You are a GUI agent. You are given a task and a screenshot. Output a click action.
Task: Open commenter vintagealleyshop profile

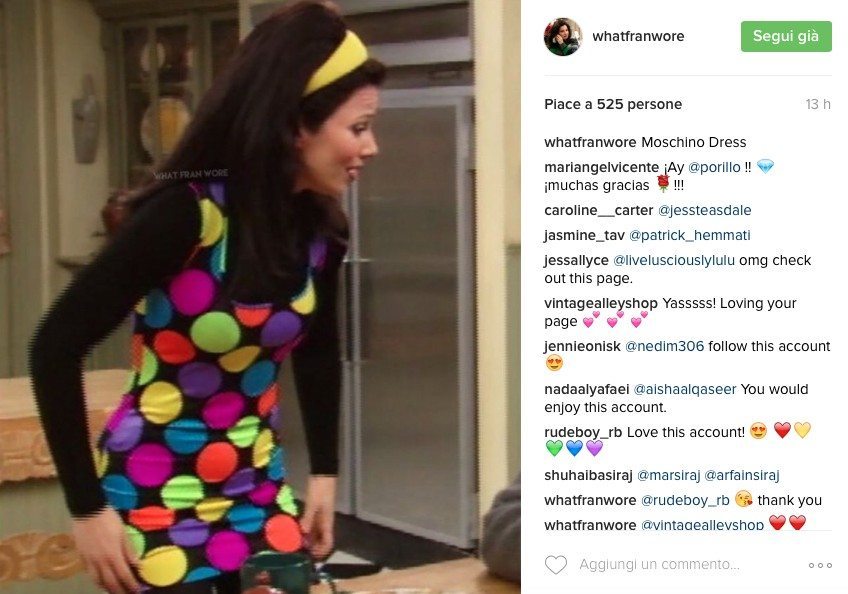coord(601,303)
